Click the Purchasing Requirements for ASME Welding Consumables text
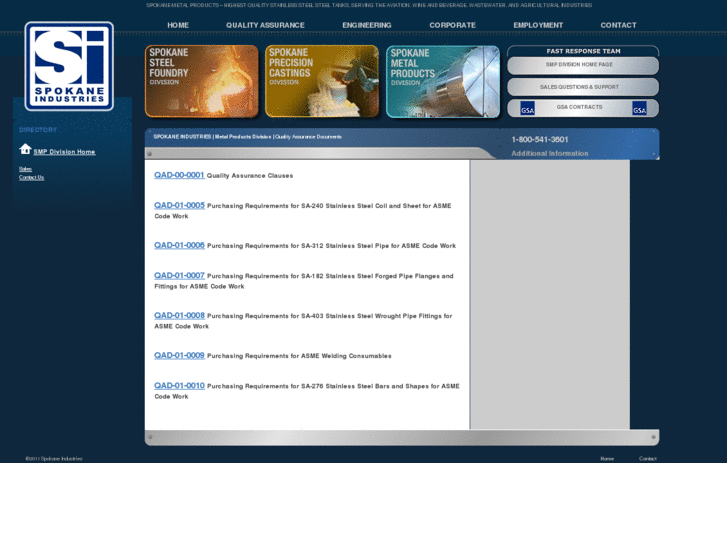 tap(299, 356)
